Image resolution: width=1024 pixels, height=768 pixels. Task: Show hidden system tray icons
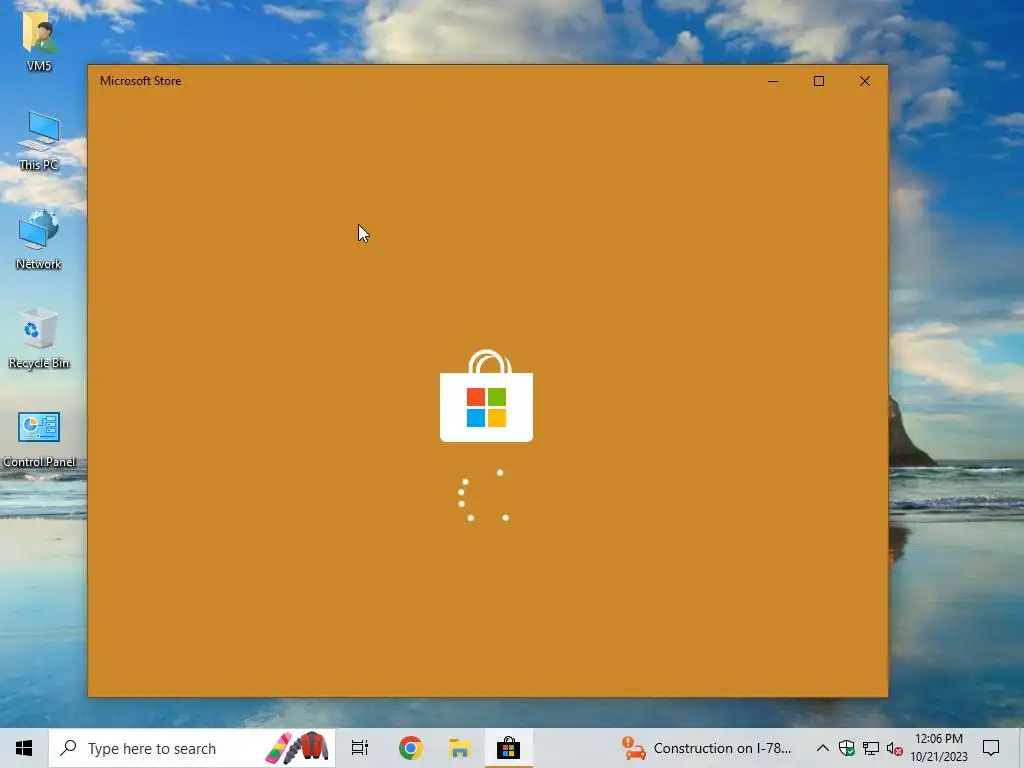[x=822, y=748]
